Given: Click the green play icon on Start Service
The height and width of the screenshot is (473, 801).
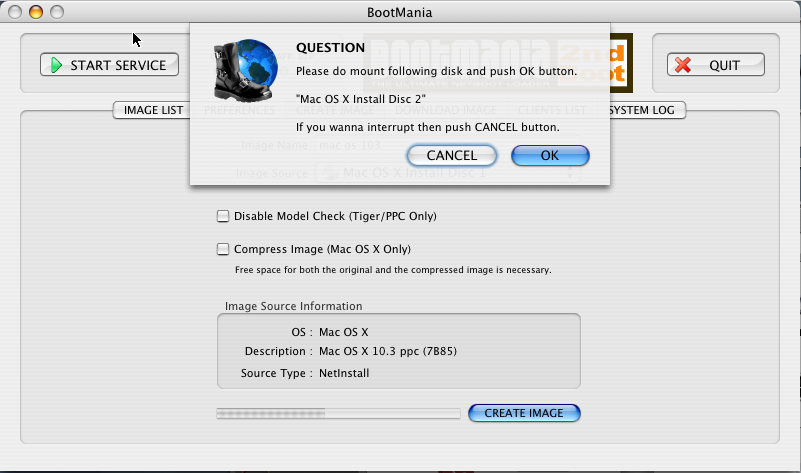Looking at the screenshot, I should point(56,65).
